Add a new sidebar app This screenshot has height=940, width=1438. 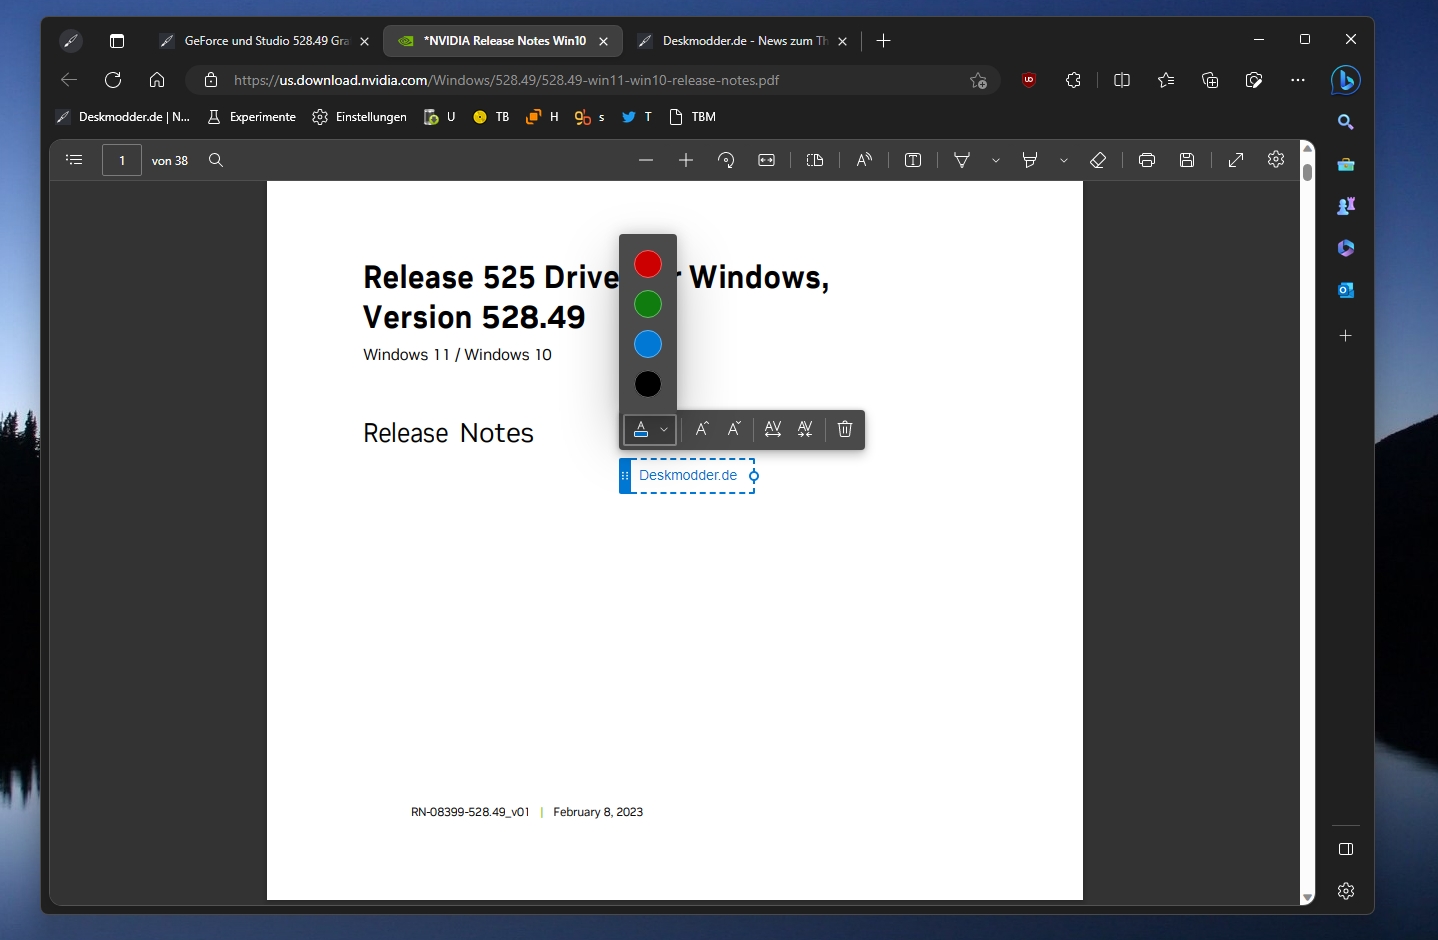tap(1346, 336)
